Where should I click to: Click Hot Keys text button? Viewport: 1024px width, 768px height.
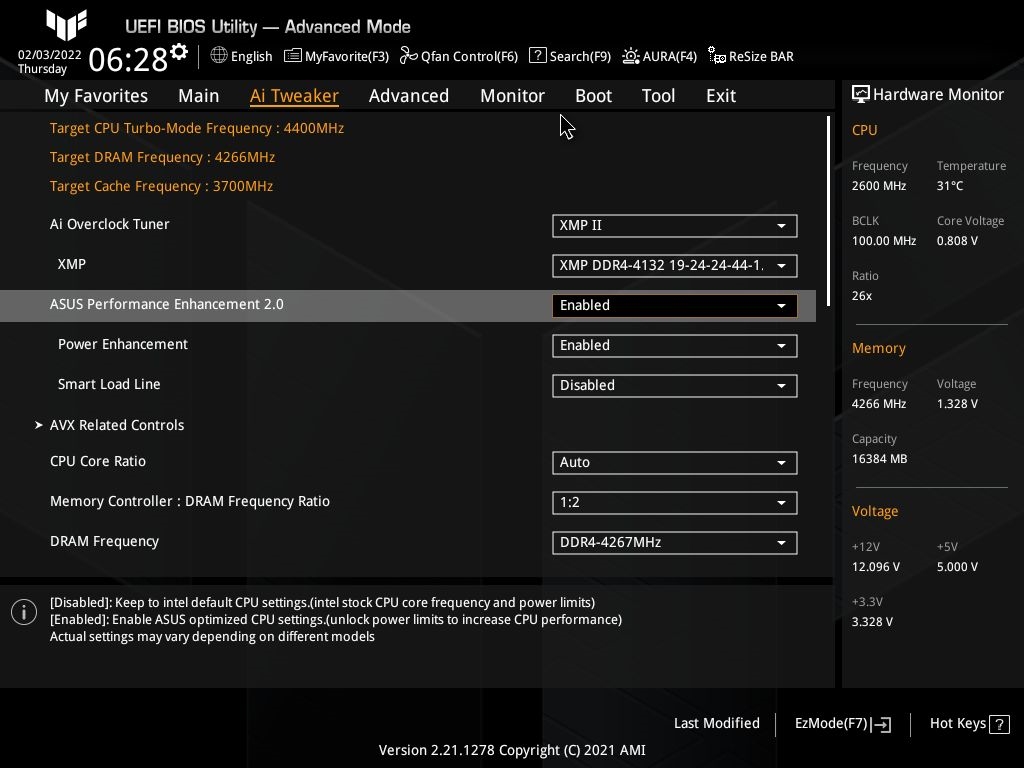pos(957,723)
